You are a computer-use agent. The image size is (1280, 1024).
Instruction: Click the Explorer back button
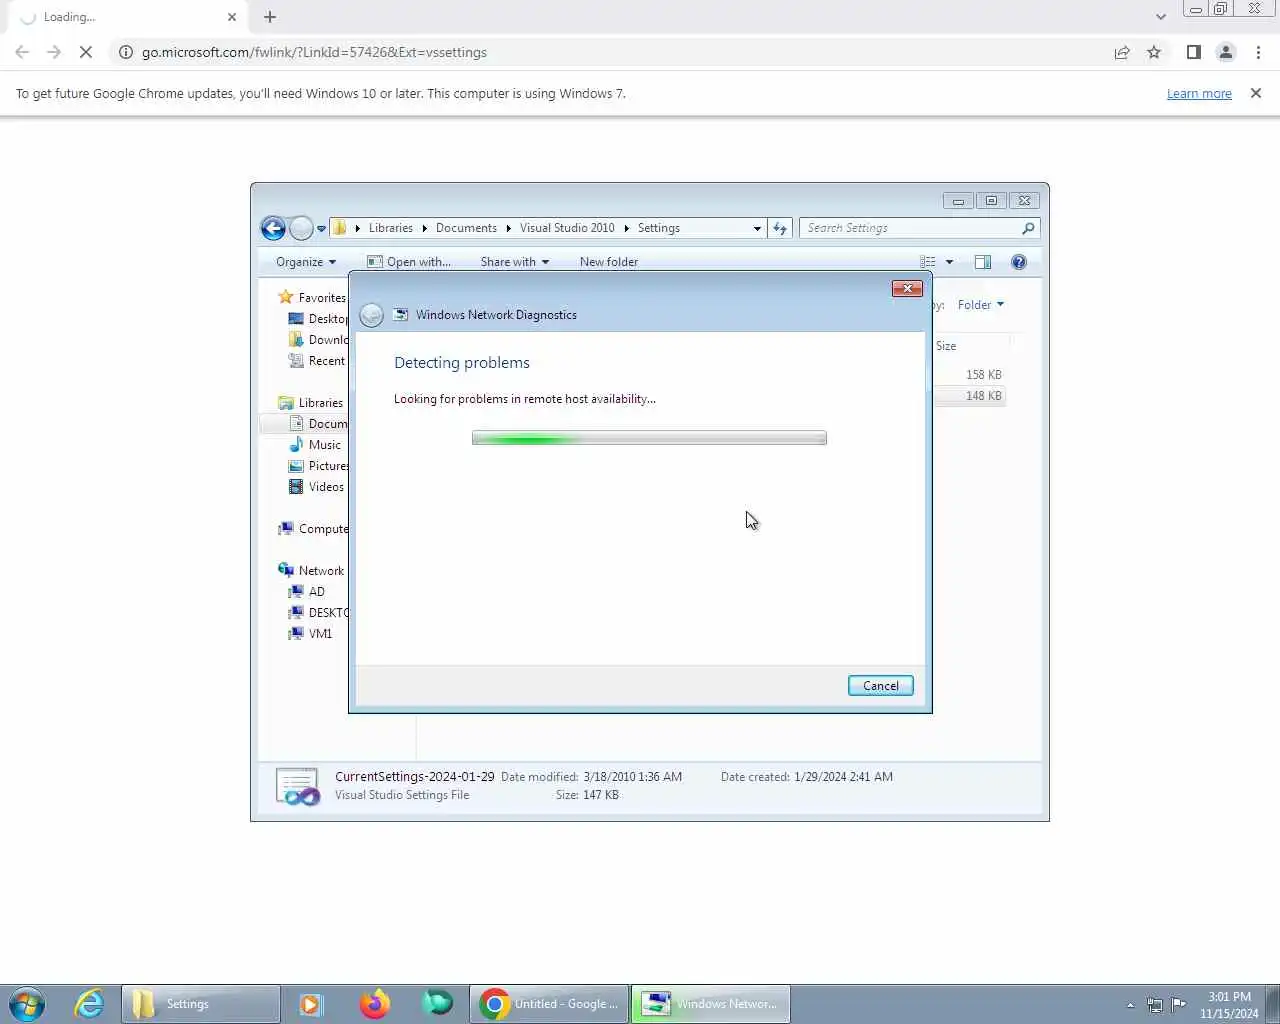[x=273, y=228]
